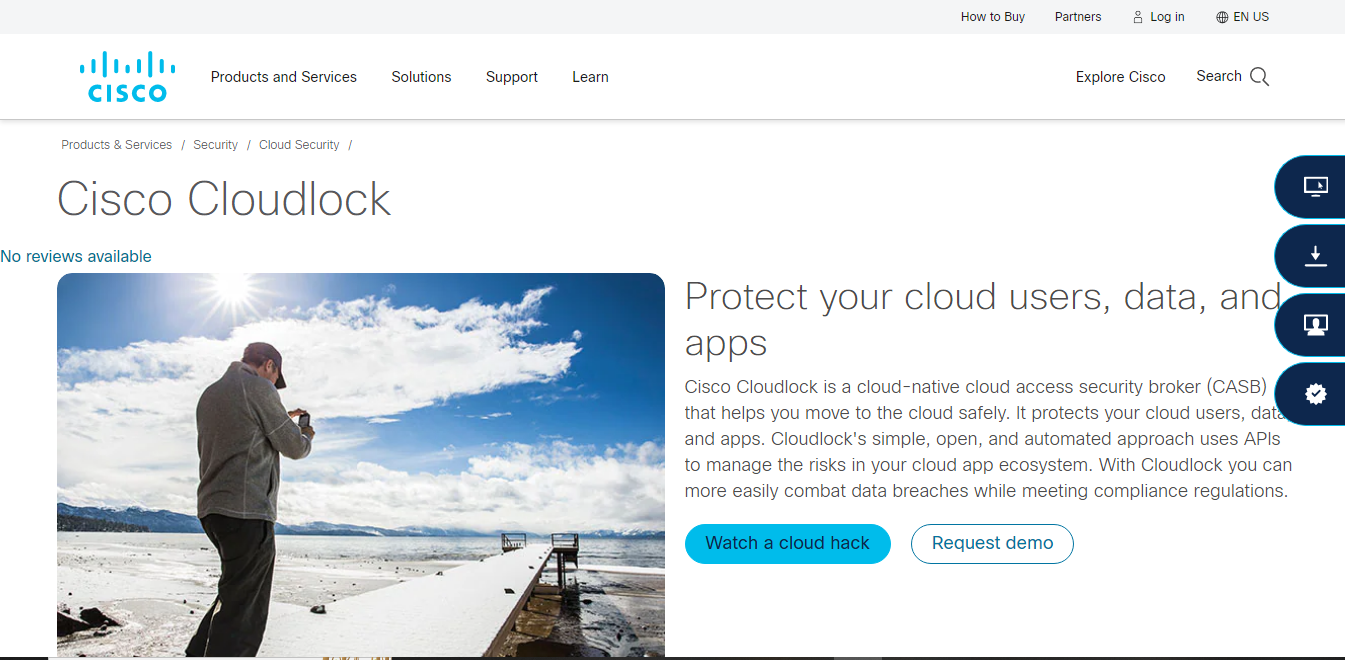This screenshot has height=660, width=1345.
Task: Click the Protect your cloud users heading
Action: tap(982, 319)
